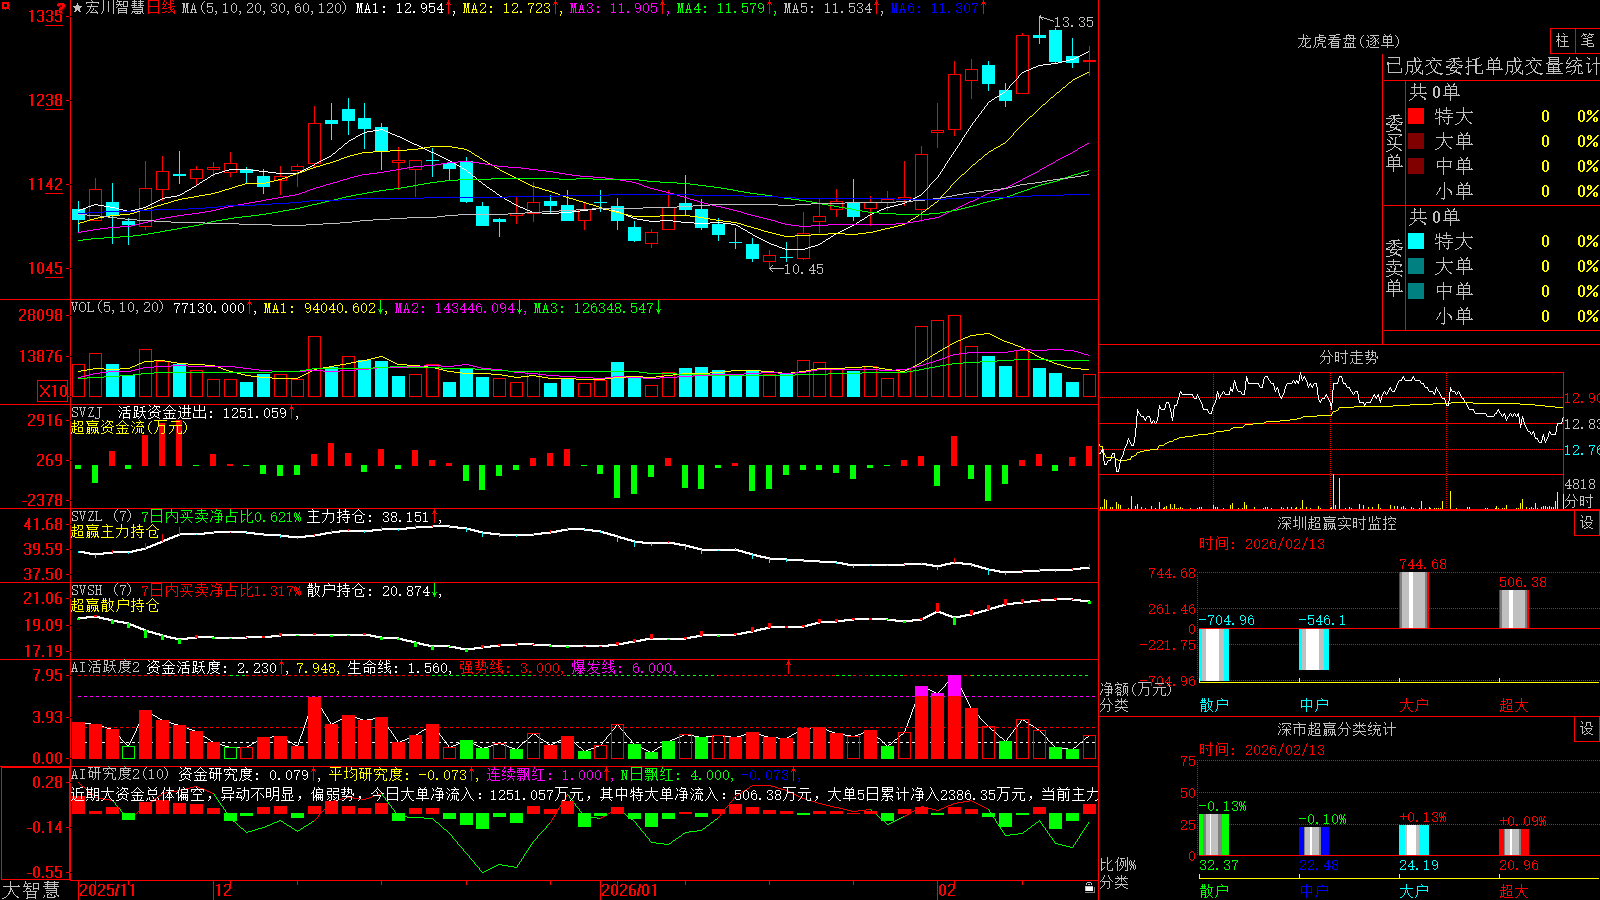Click the 主力持仓: 38.151 value
The image size is (1600, 900).
[x=367, y=517]
